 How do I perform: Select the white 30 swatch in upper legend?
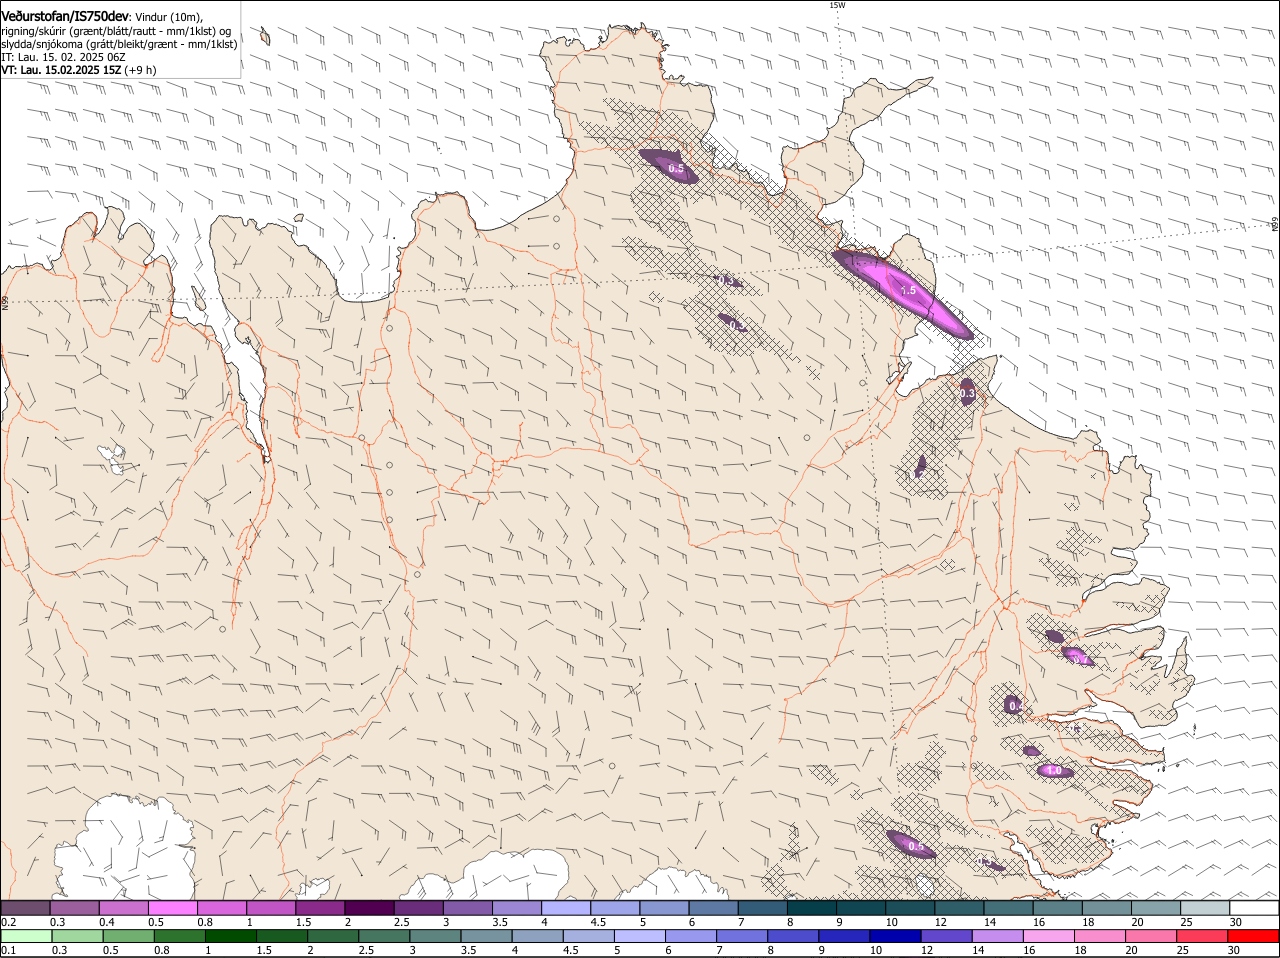click(1254, 908)
